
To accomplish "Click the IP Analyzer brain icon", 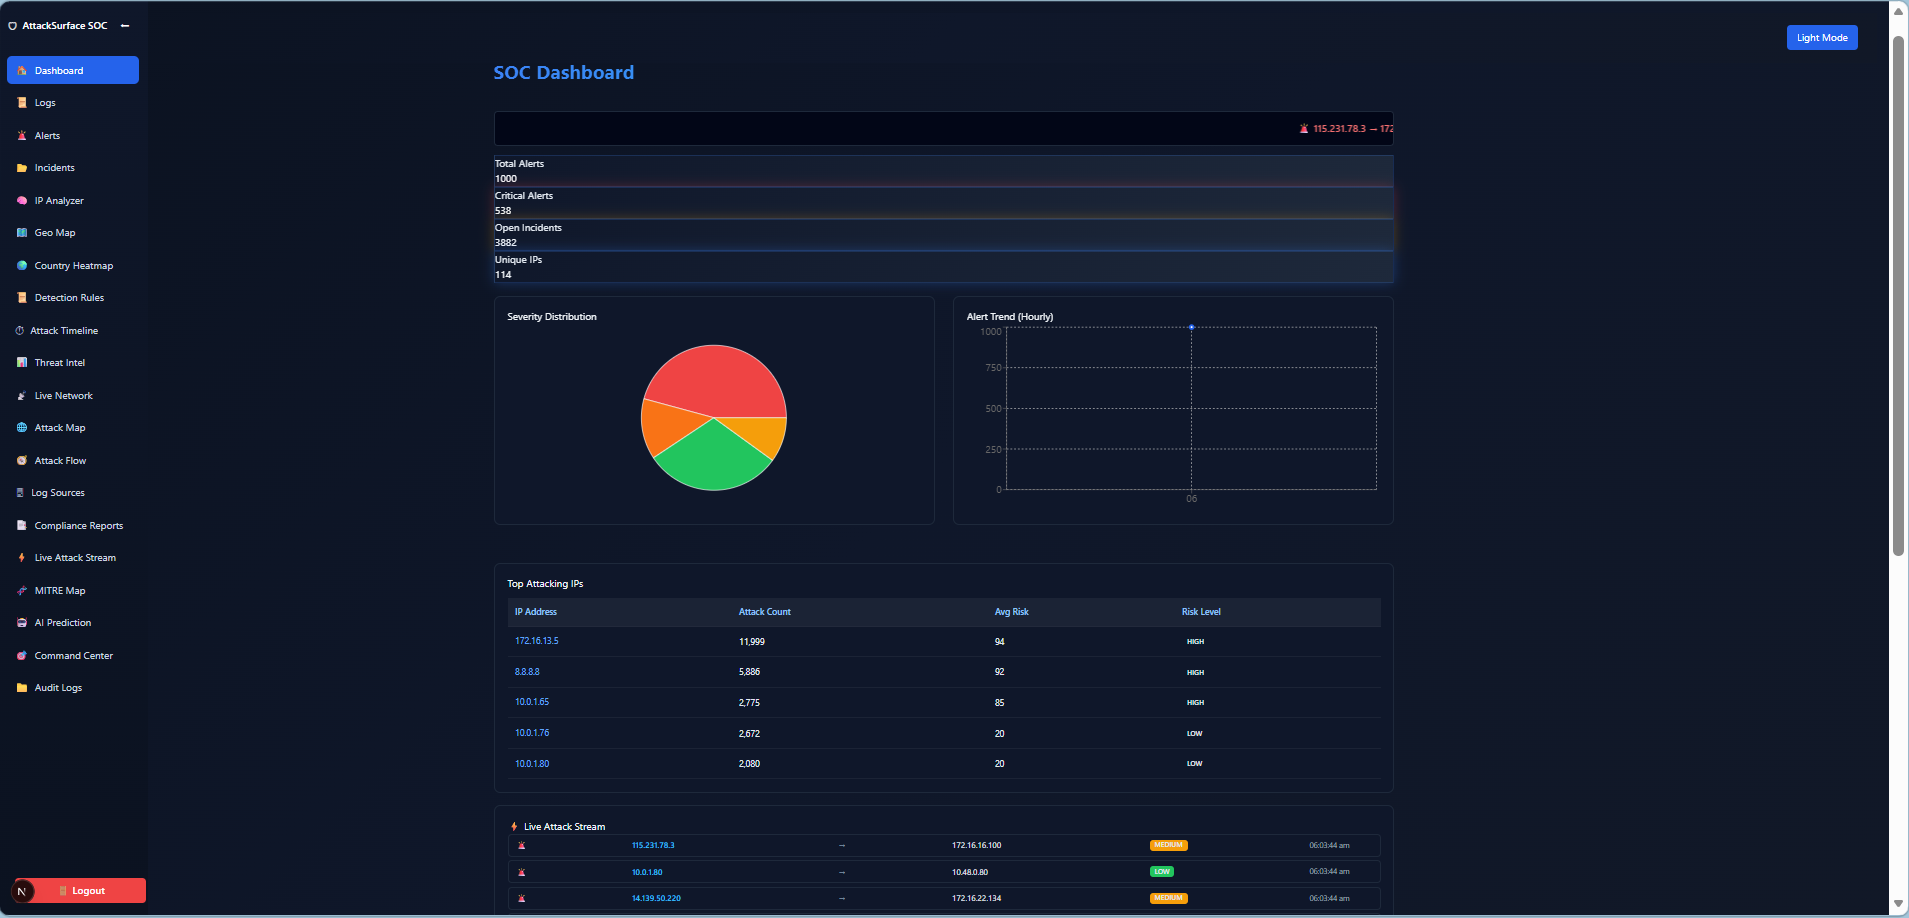I will point(22,201).
